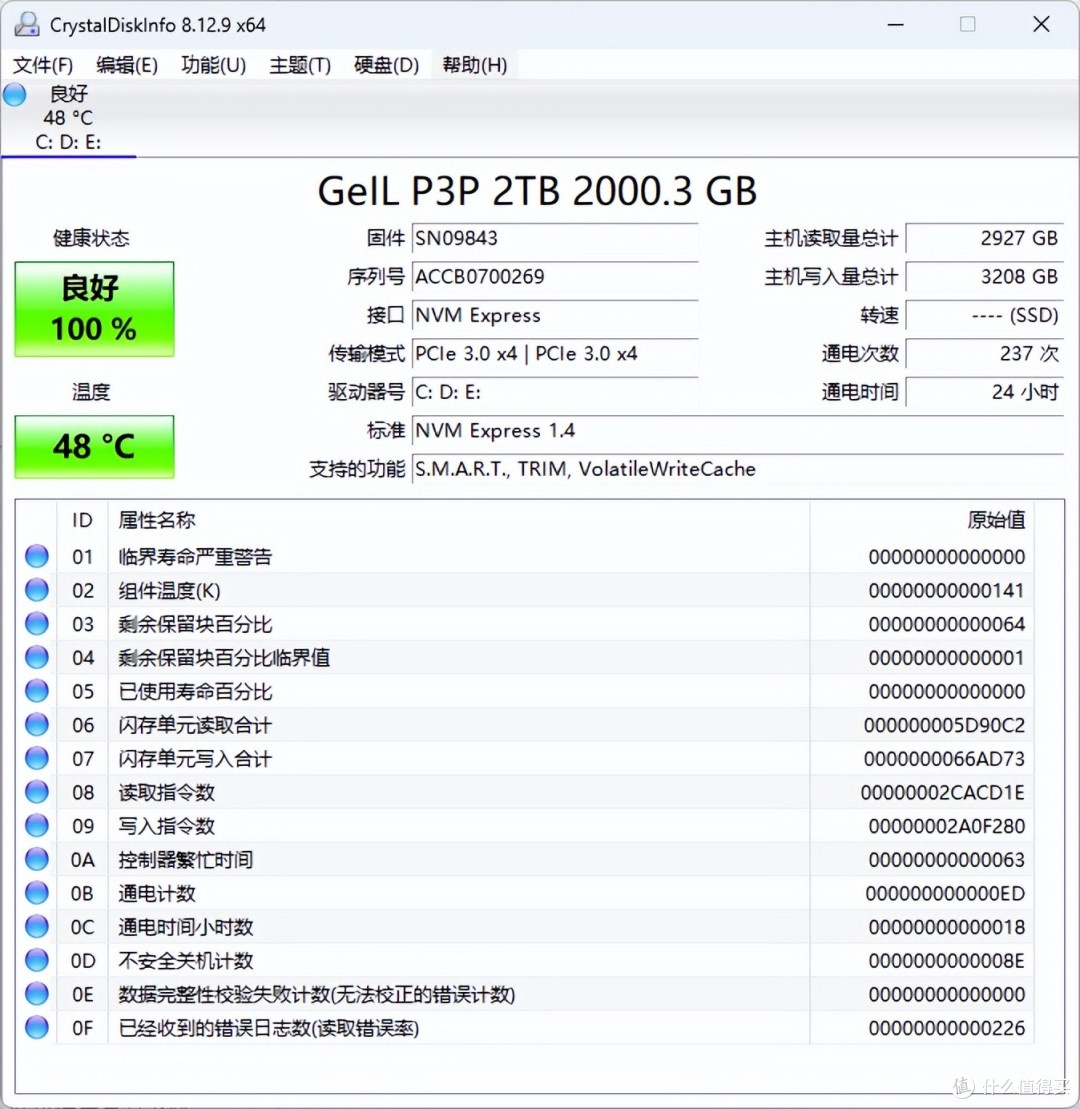Click the status icon for attribute 0F

pyautogui.click(x=37, y=1028)
